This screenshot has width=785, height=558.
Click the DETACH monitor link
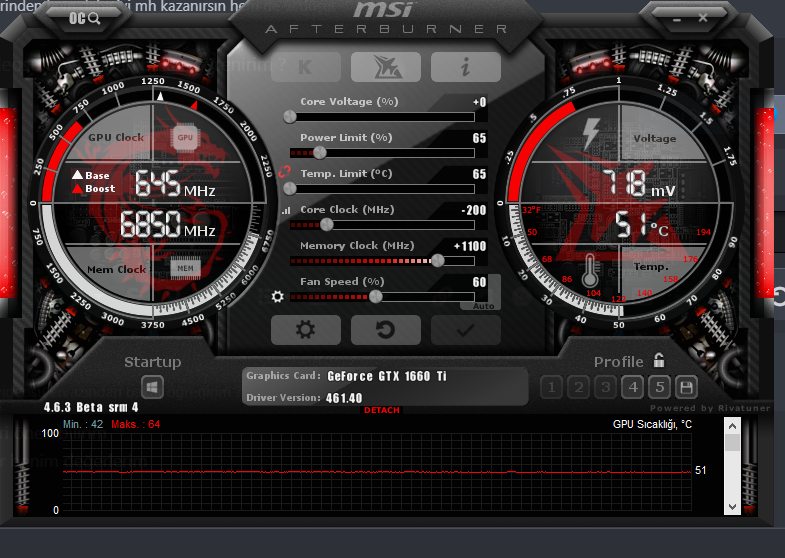[x=382, y=410]
